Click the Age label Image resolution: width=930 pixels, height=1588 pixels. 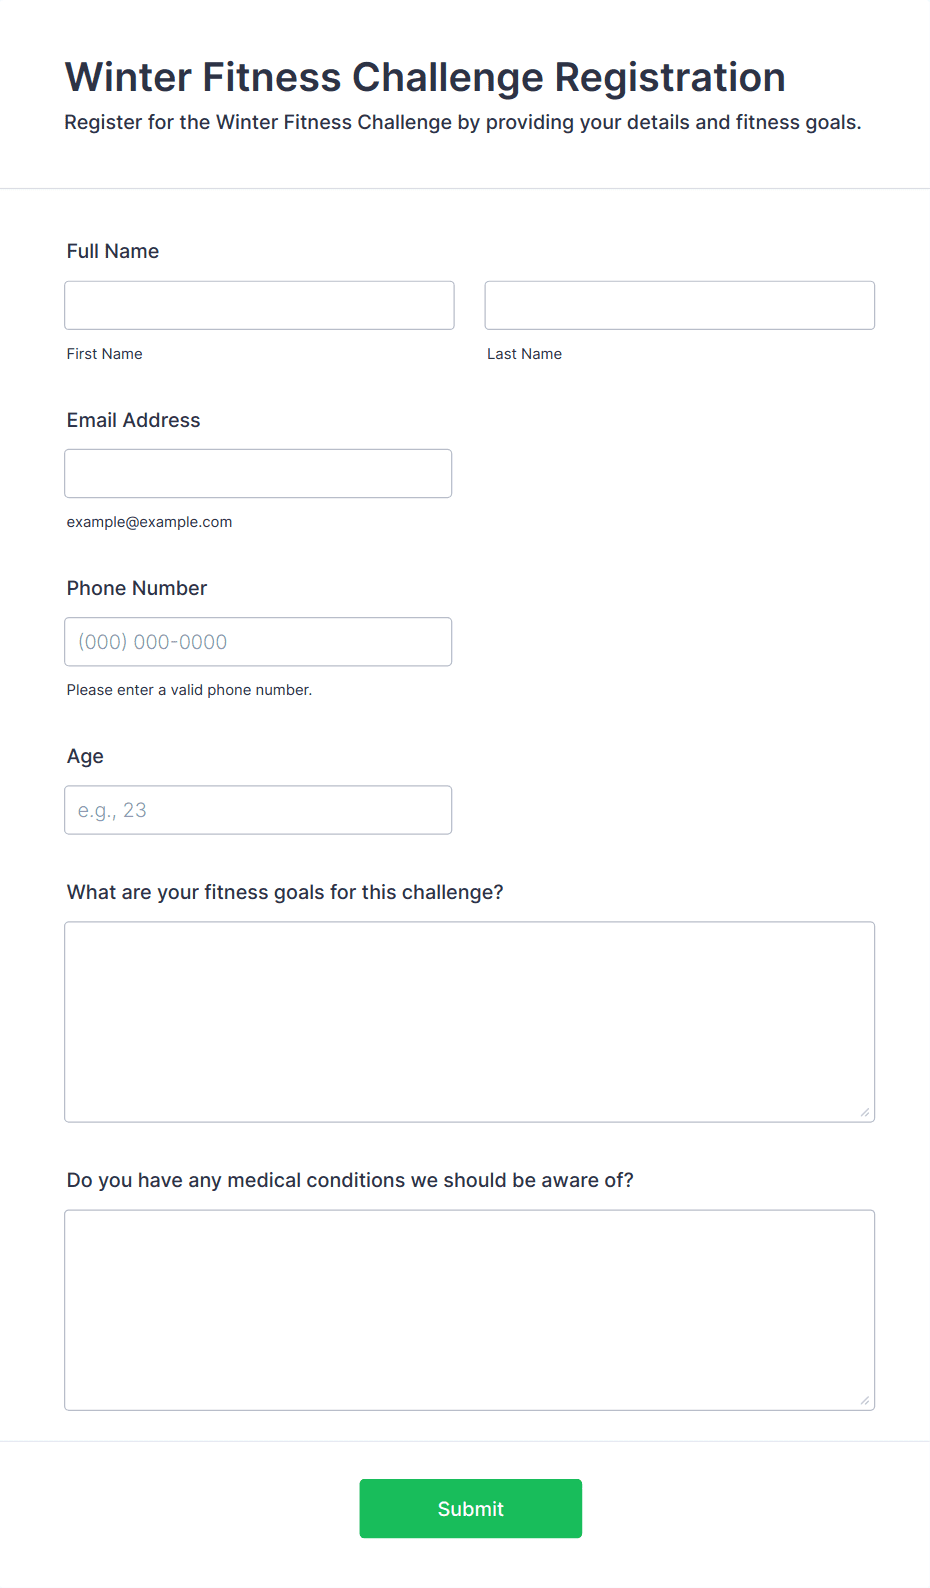85,757
